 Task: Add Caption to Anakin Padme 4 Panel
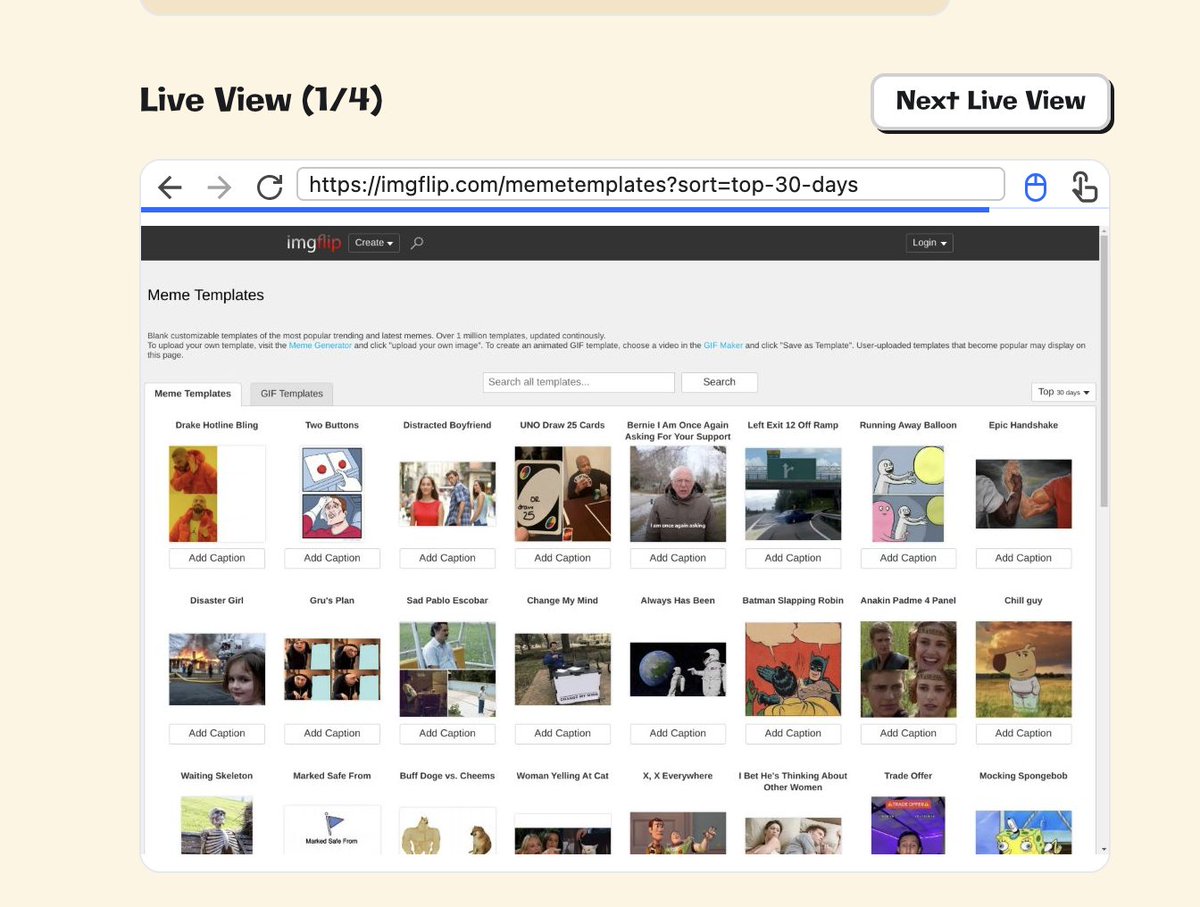(908, 733)
